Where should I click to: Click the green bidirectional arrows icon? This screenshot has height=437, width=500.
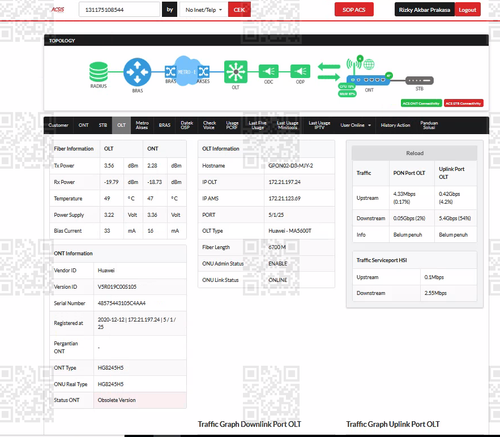329,72
